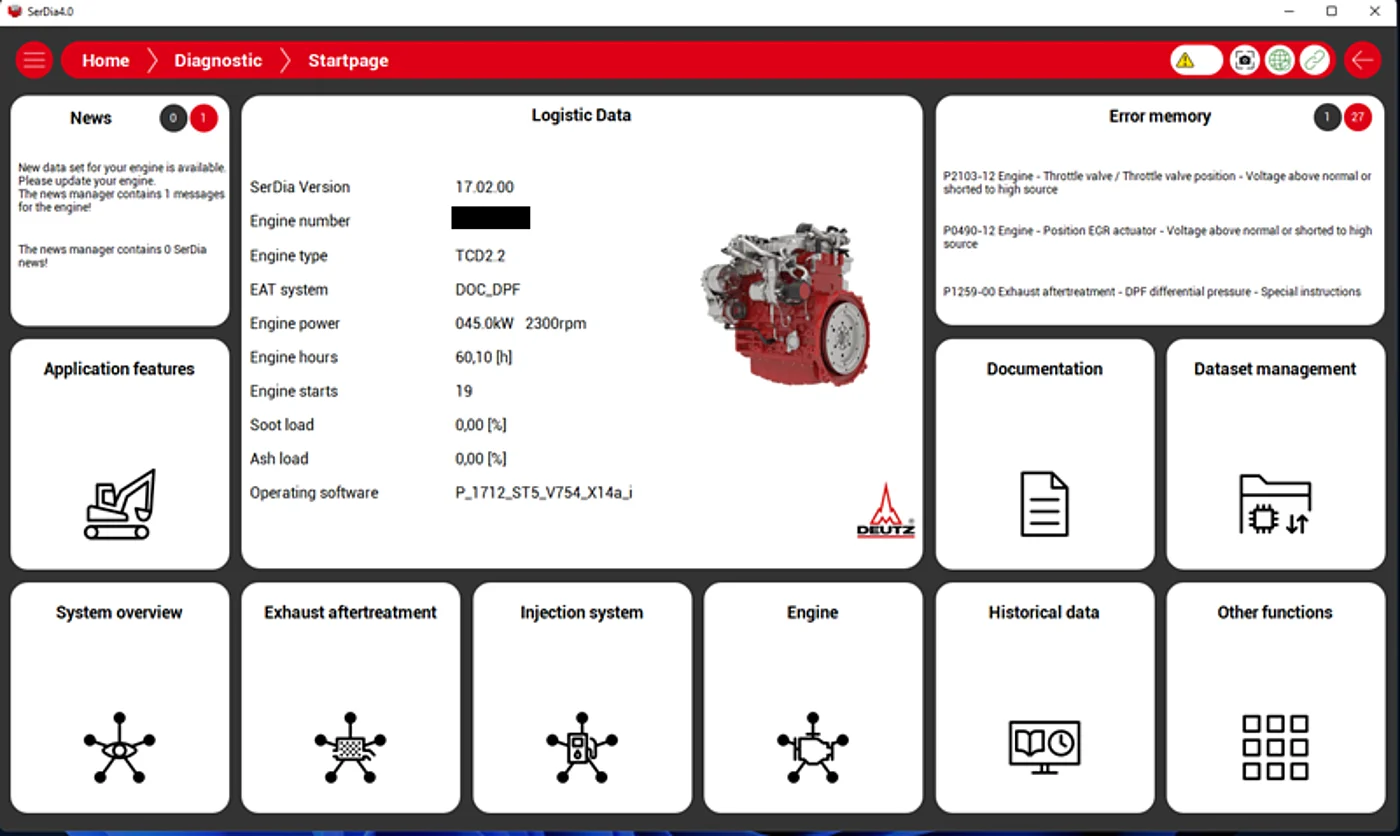Image resolution: width=1400 pixels, height=836 pixels.
Task: Click the green globe icon
Action: tap(1279, 60)
